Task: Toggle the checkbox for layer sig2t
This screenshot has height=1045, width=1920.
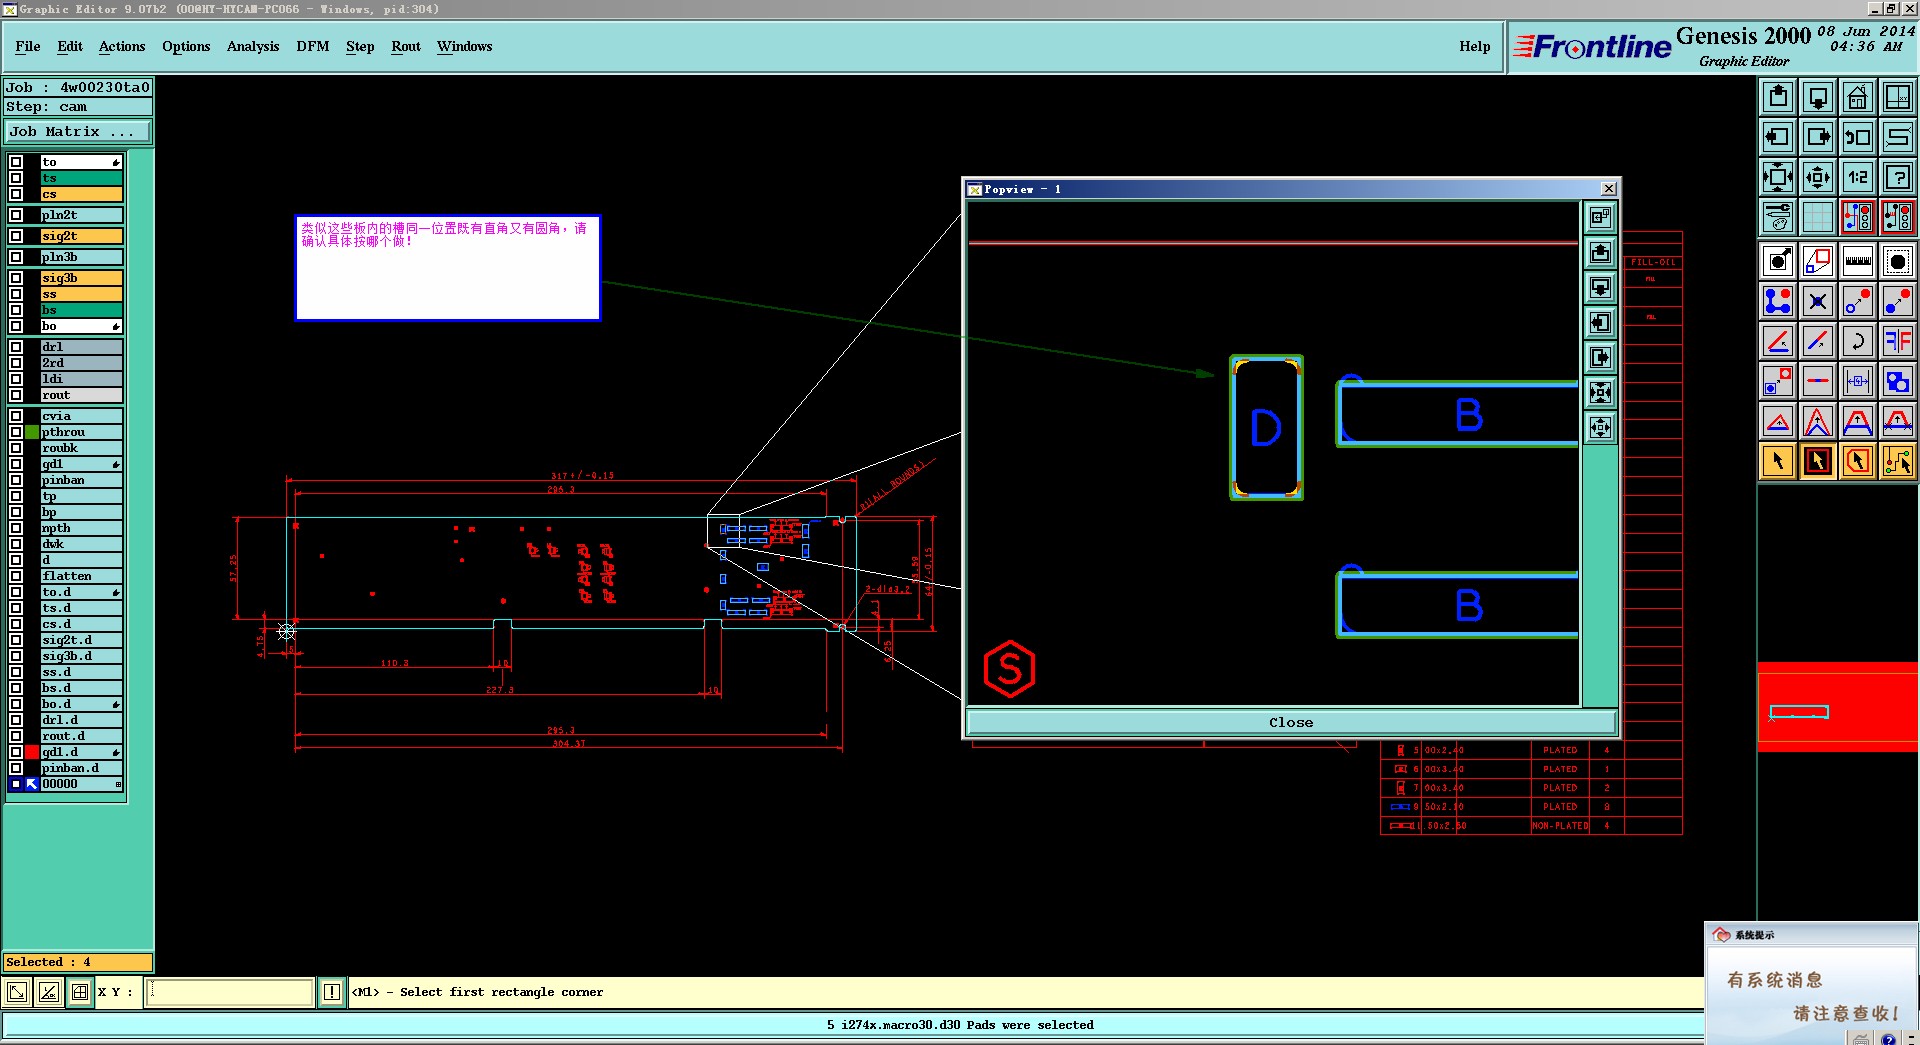Action: 16,236
